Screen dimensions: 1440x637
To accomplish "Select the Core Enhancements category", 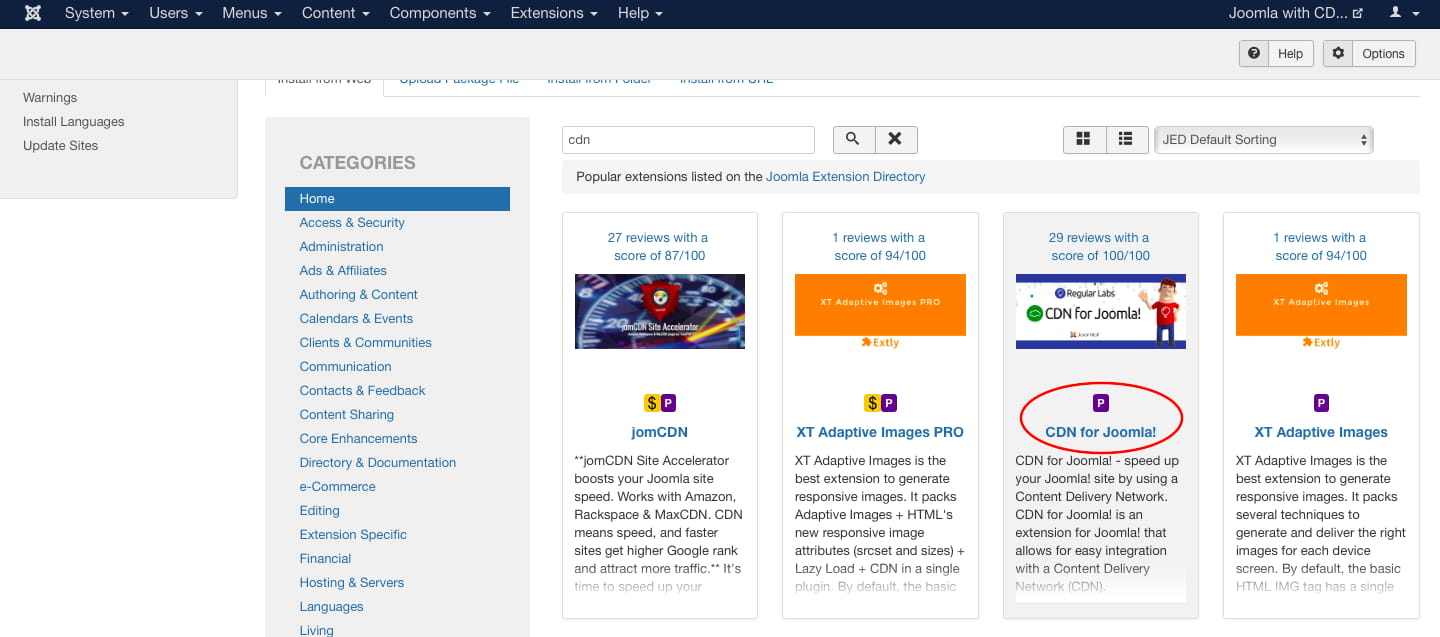I will (x=358, y=438).
